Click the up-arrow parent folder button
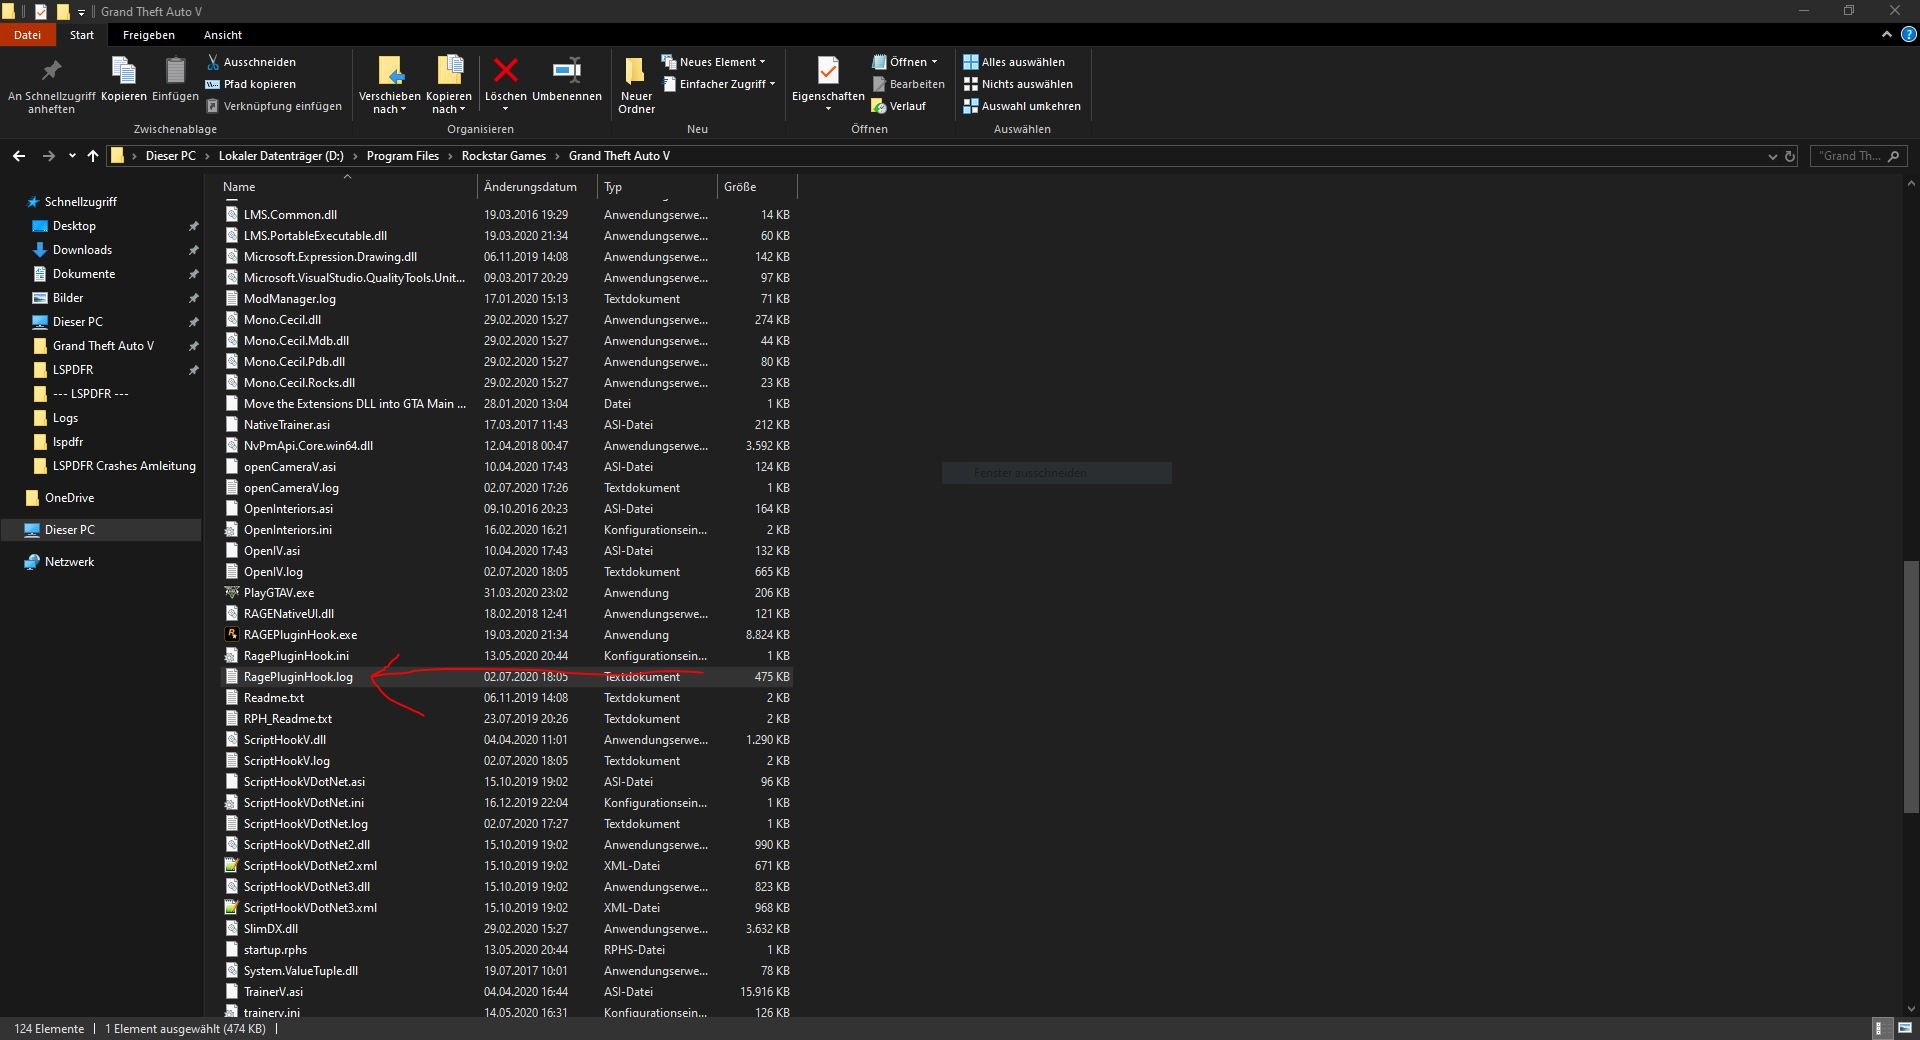 pyautogui.click(x=93, y=156)
